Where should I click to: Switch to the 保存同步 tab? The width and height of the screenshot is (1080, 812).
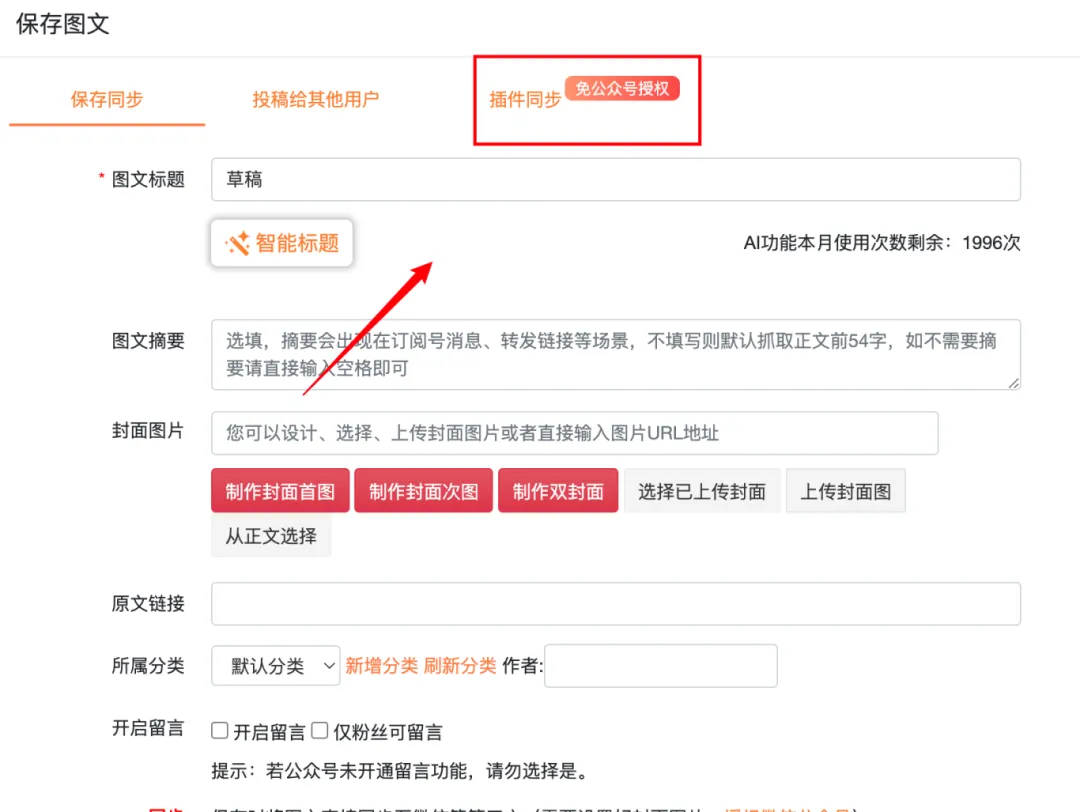(107, 100)
